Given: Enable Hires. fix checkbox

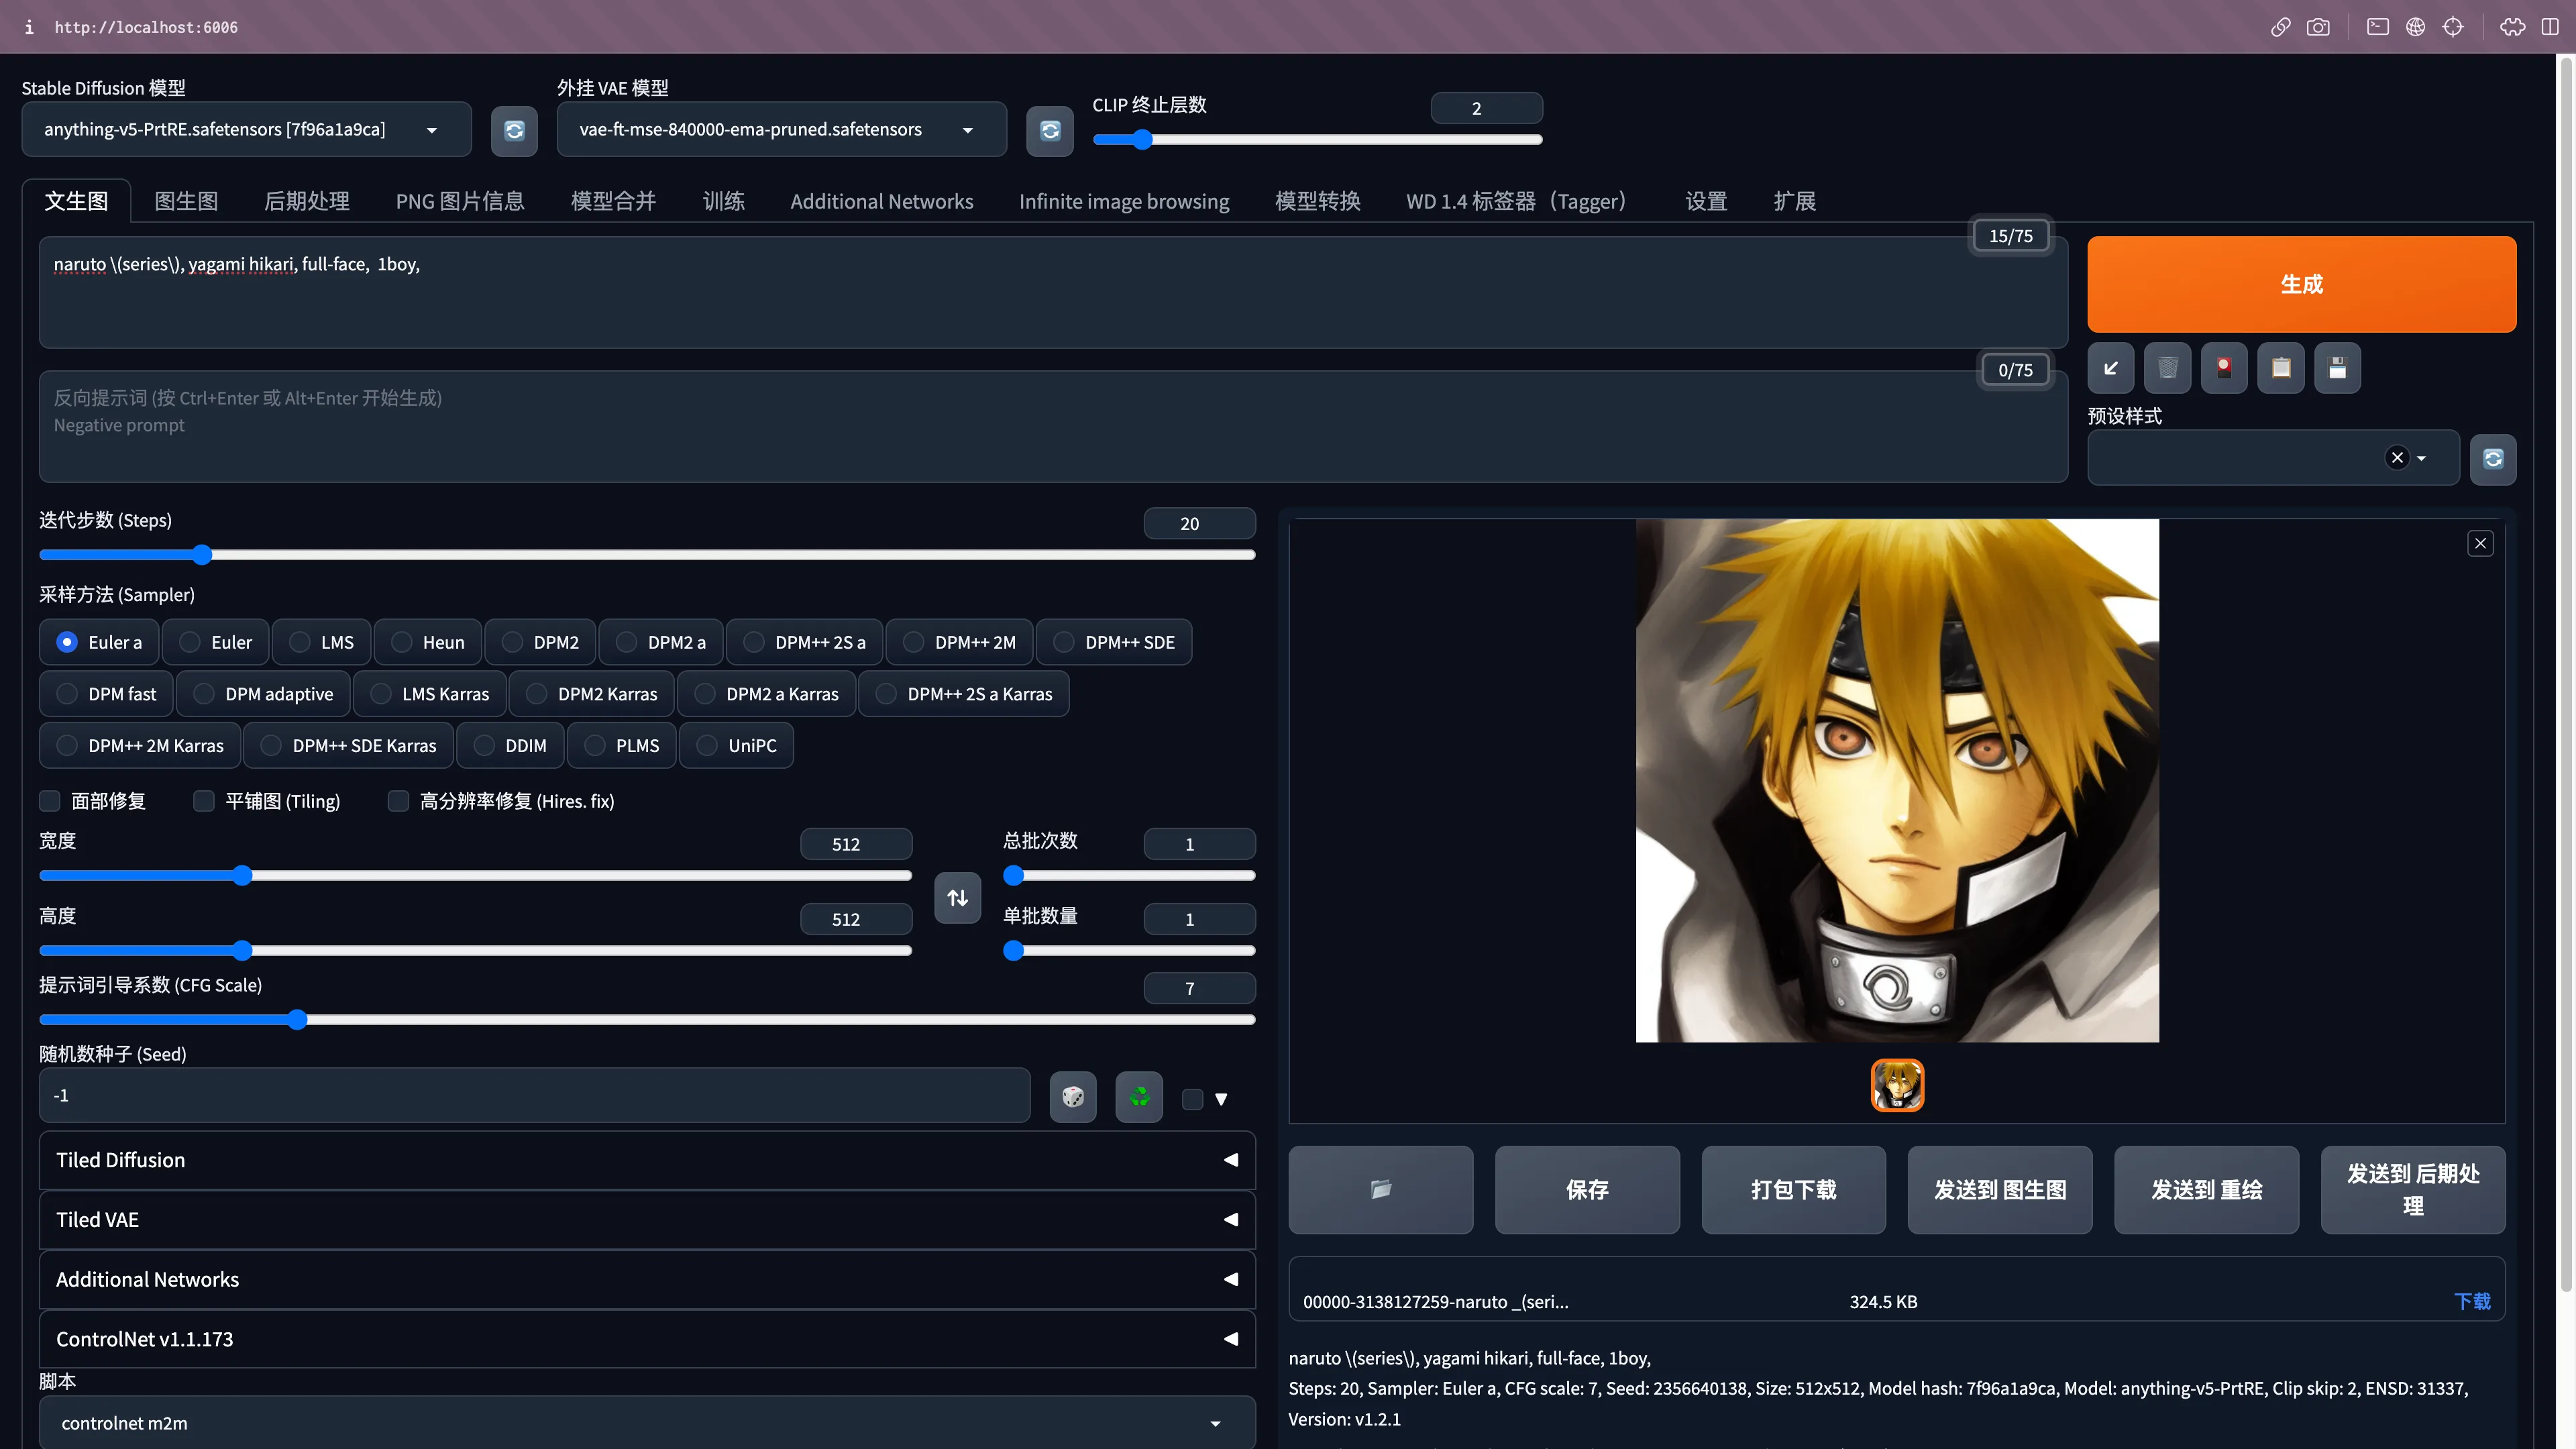Looking at the screenshot, I should pyautogui.click(x=398, y=801).
